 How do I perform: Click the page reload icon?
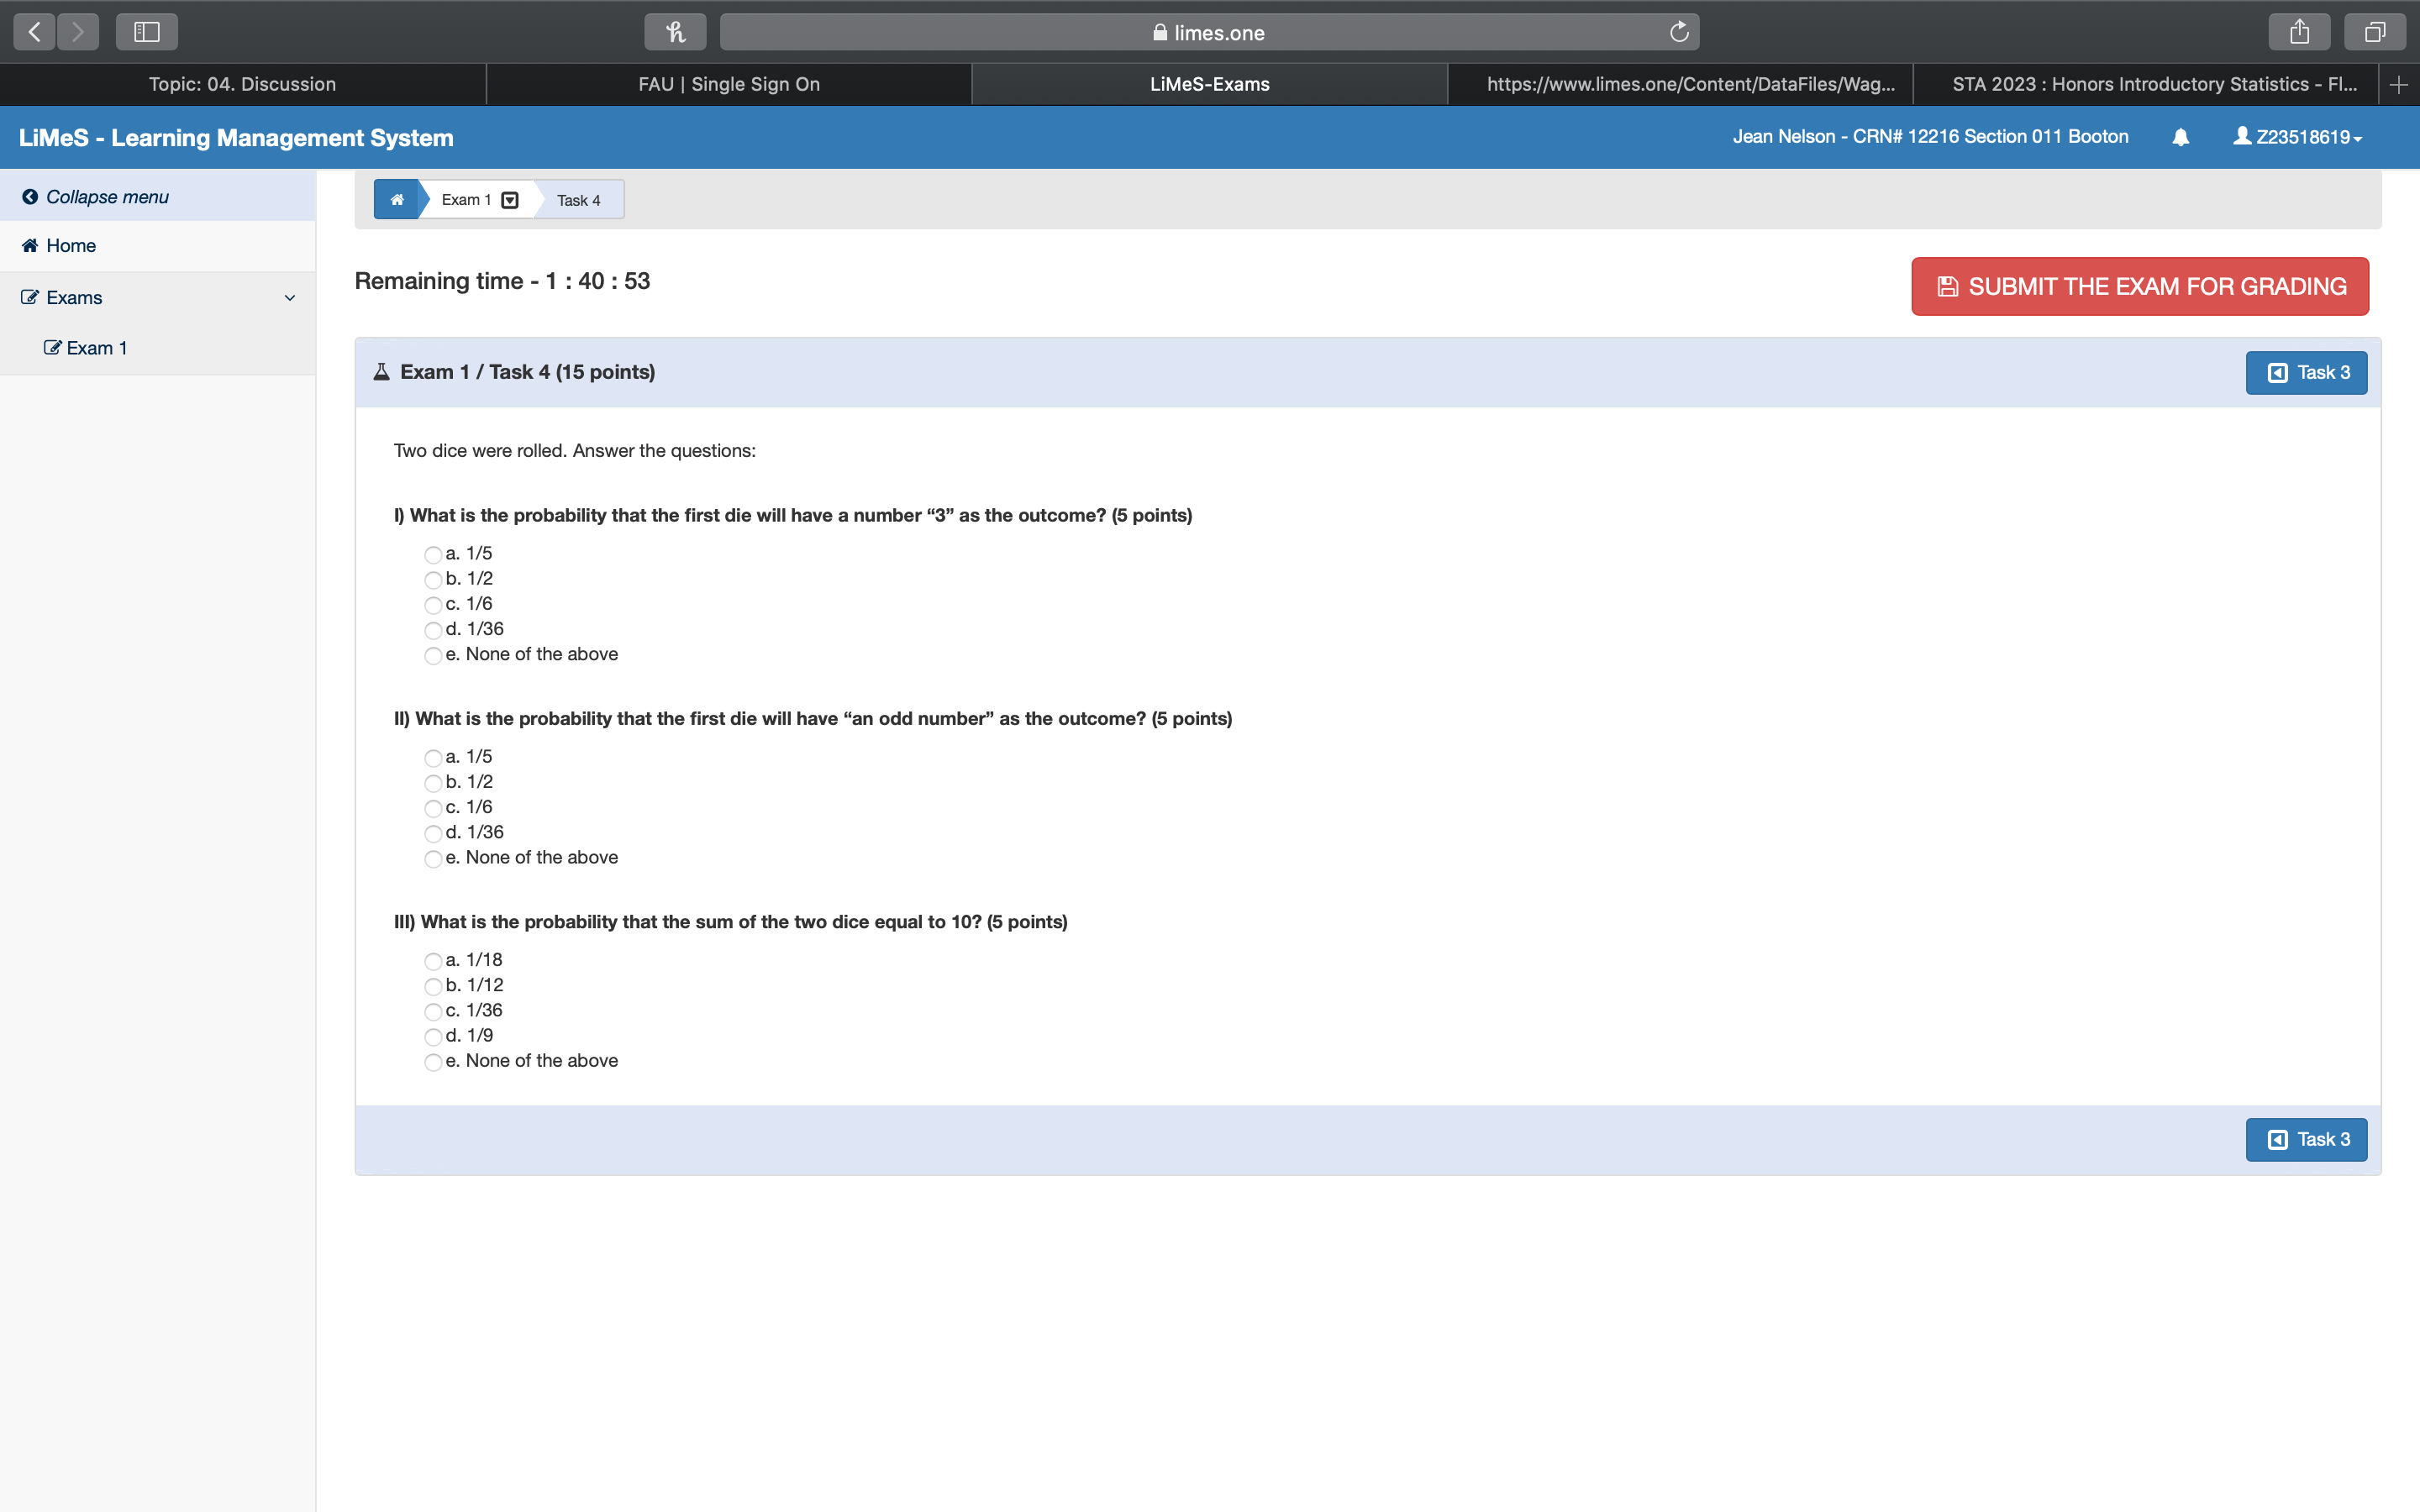[1679, 32]
